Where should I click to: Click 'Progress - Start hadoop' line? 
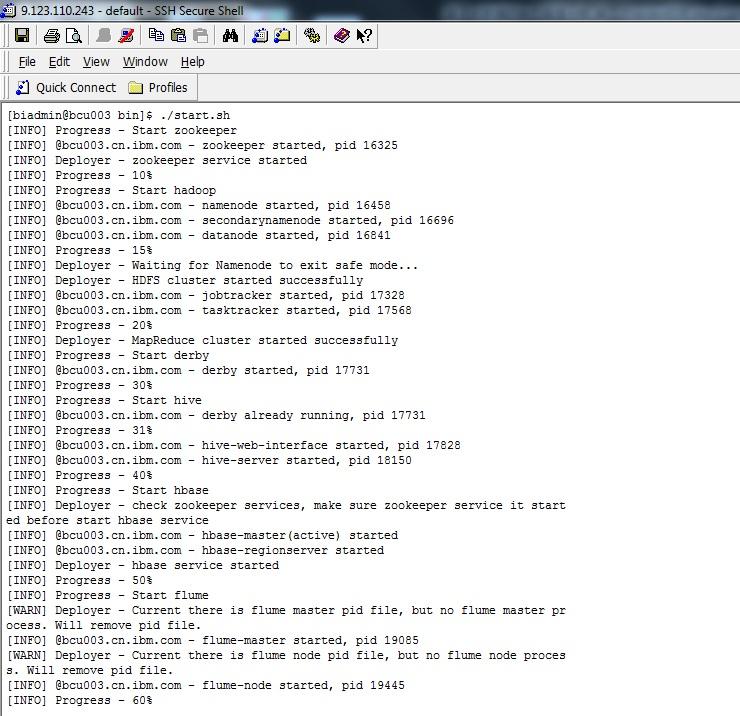(111, 190)
